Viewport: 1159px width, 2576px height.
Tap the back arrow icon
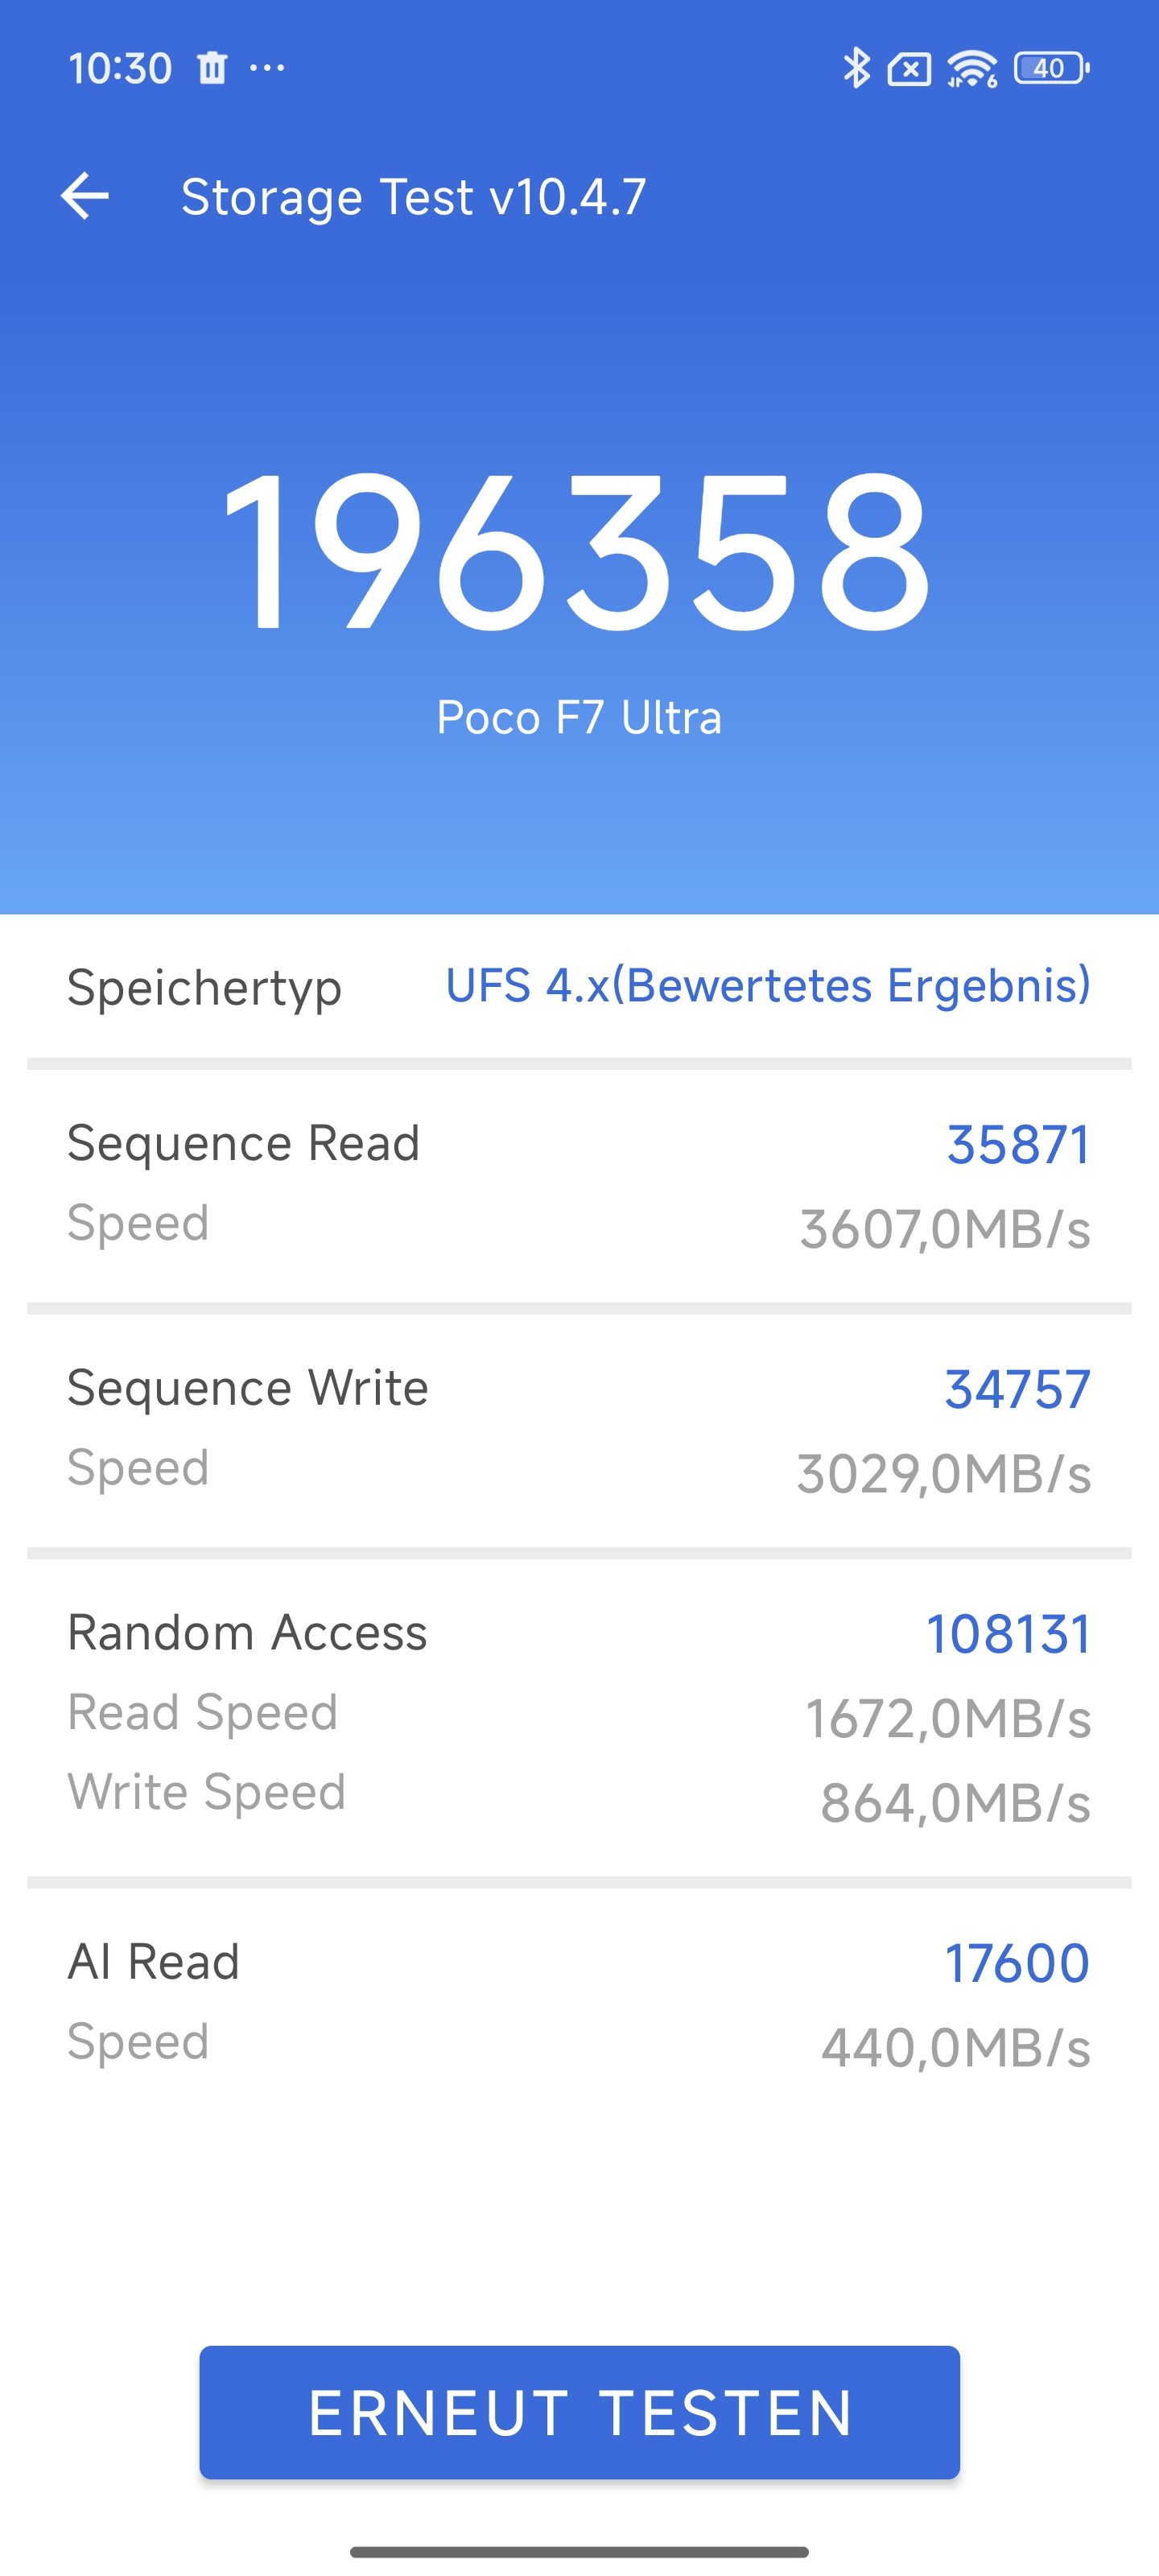click(x=85, y=195)
